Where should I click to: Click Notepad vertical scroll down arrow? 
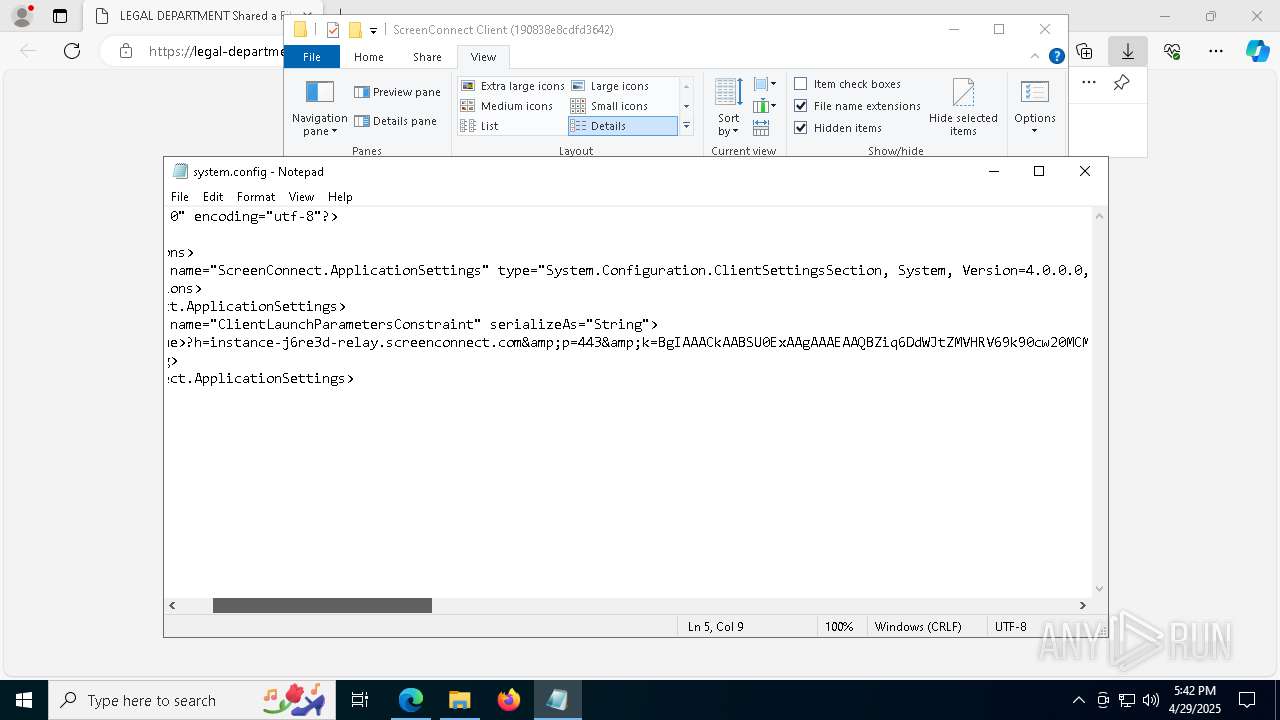[x=1099, y=589]
